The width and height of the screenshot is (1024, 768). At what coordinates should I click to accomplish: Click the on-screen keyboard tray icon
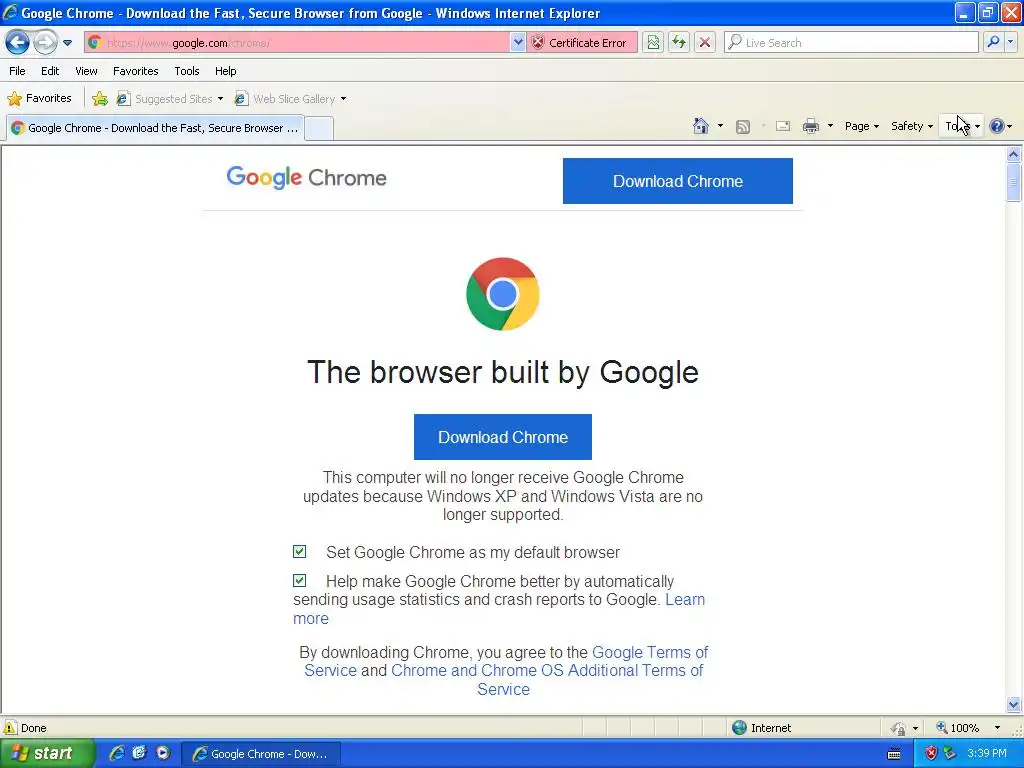coord(894,754)
